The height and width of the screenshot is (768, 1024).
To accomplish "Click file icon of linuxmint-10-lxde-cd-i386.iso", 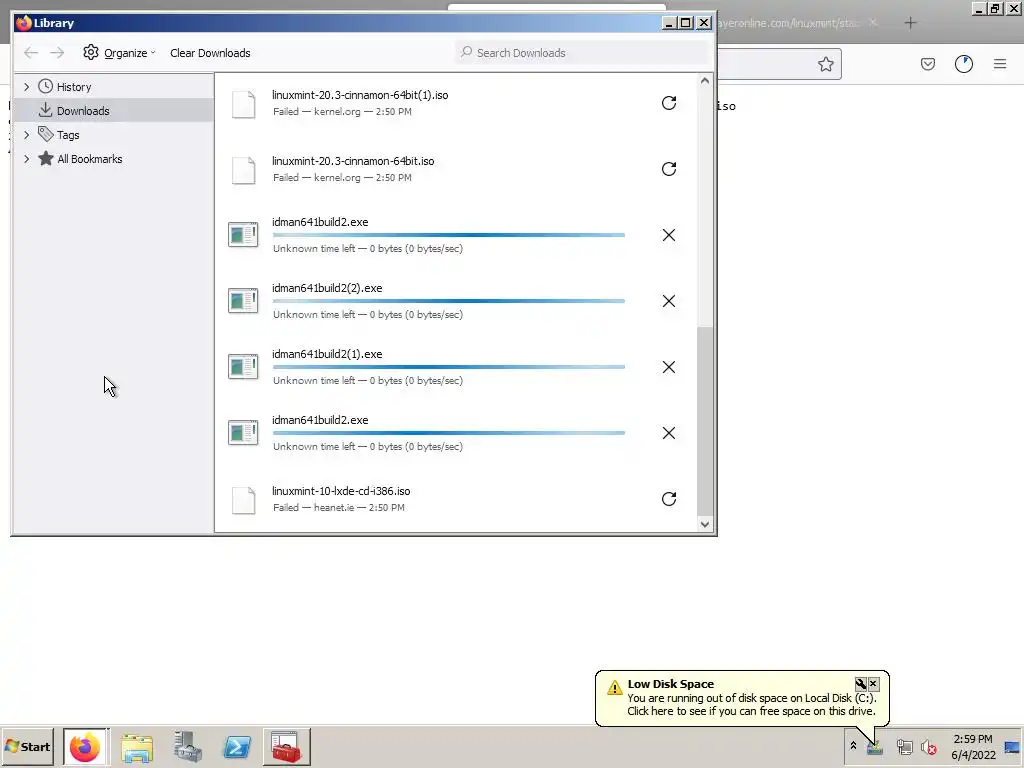I will tap(244, 500).
